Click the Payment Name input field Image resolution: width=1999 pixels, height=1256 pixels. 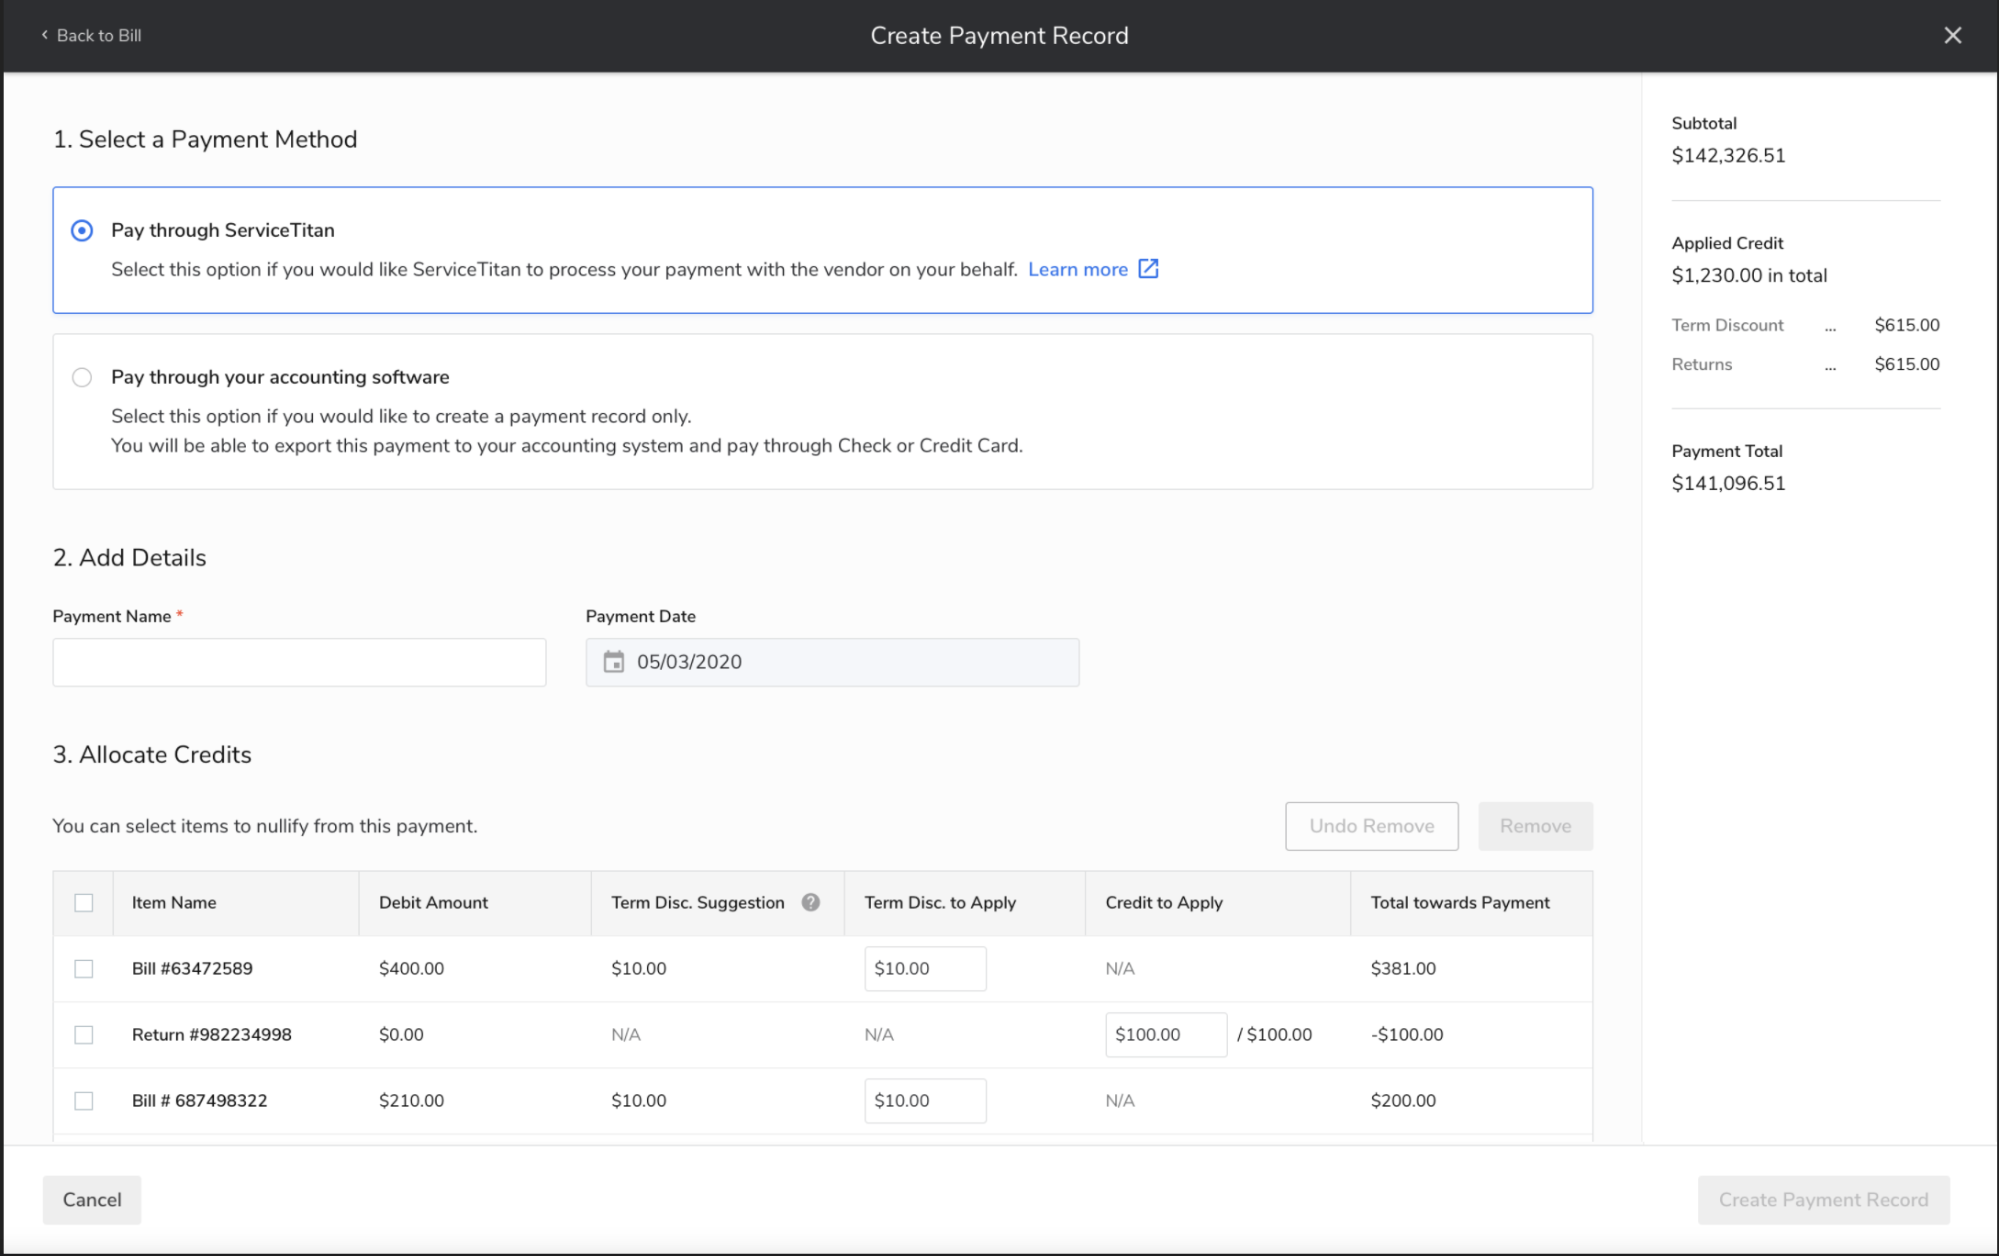(298, 661)
